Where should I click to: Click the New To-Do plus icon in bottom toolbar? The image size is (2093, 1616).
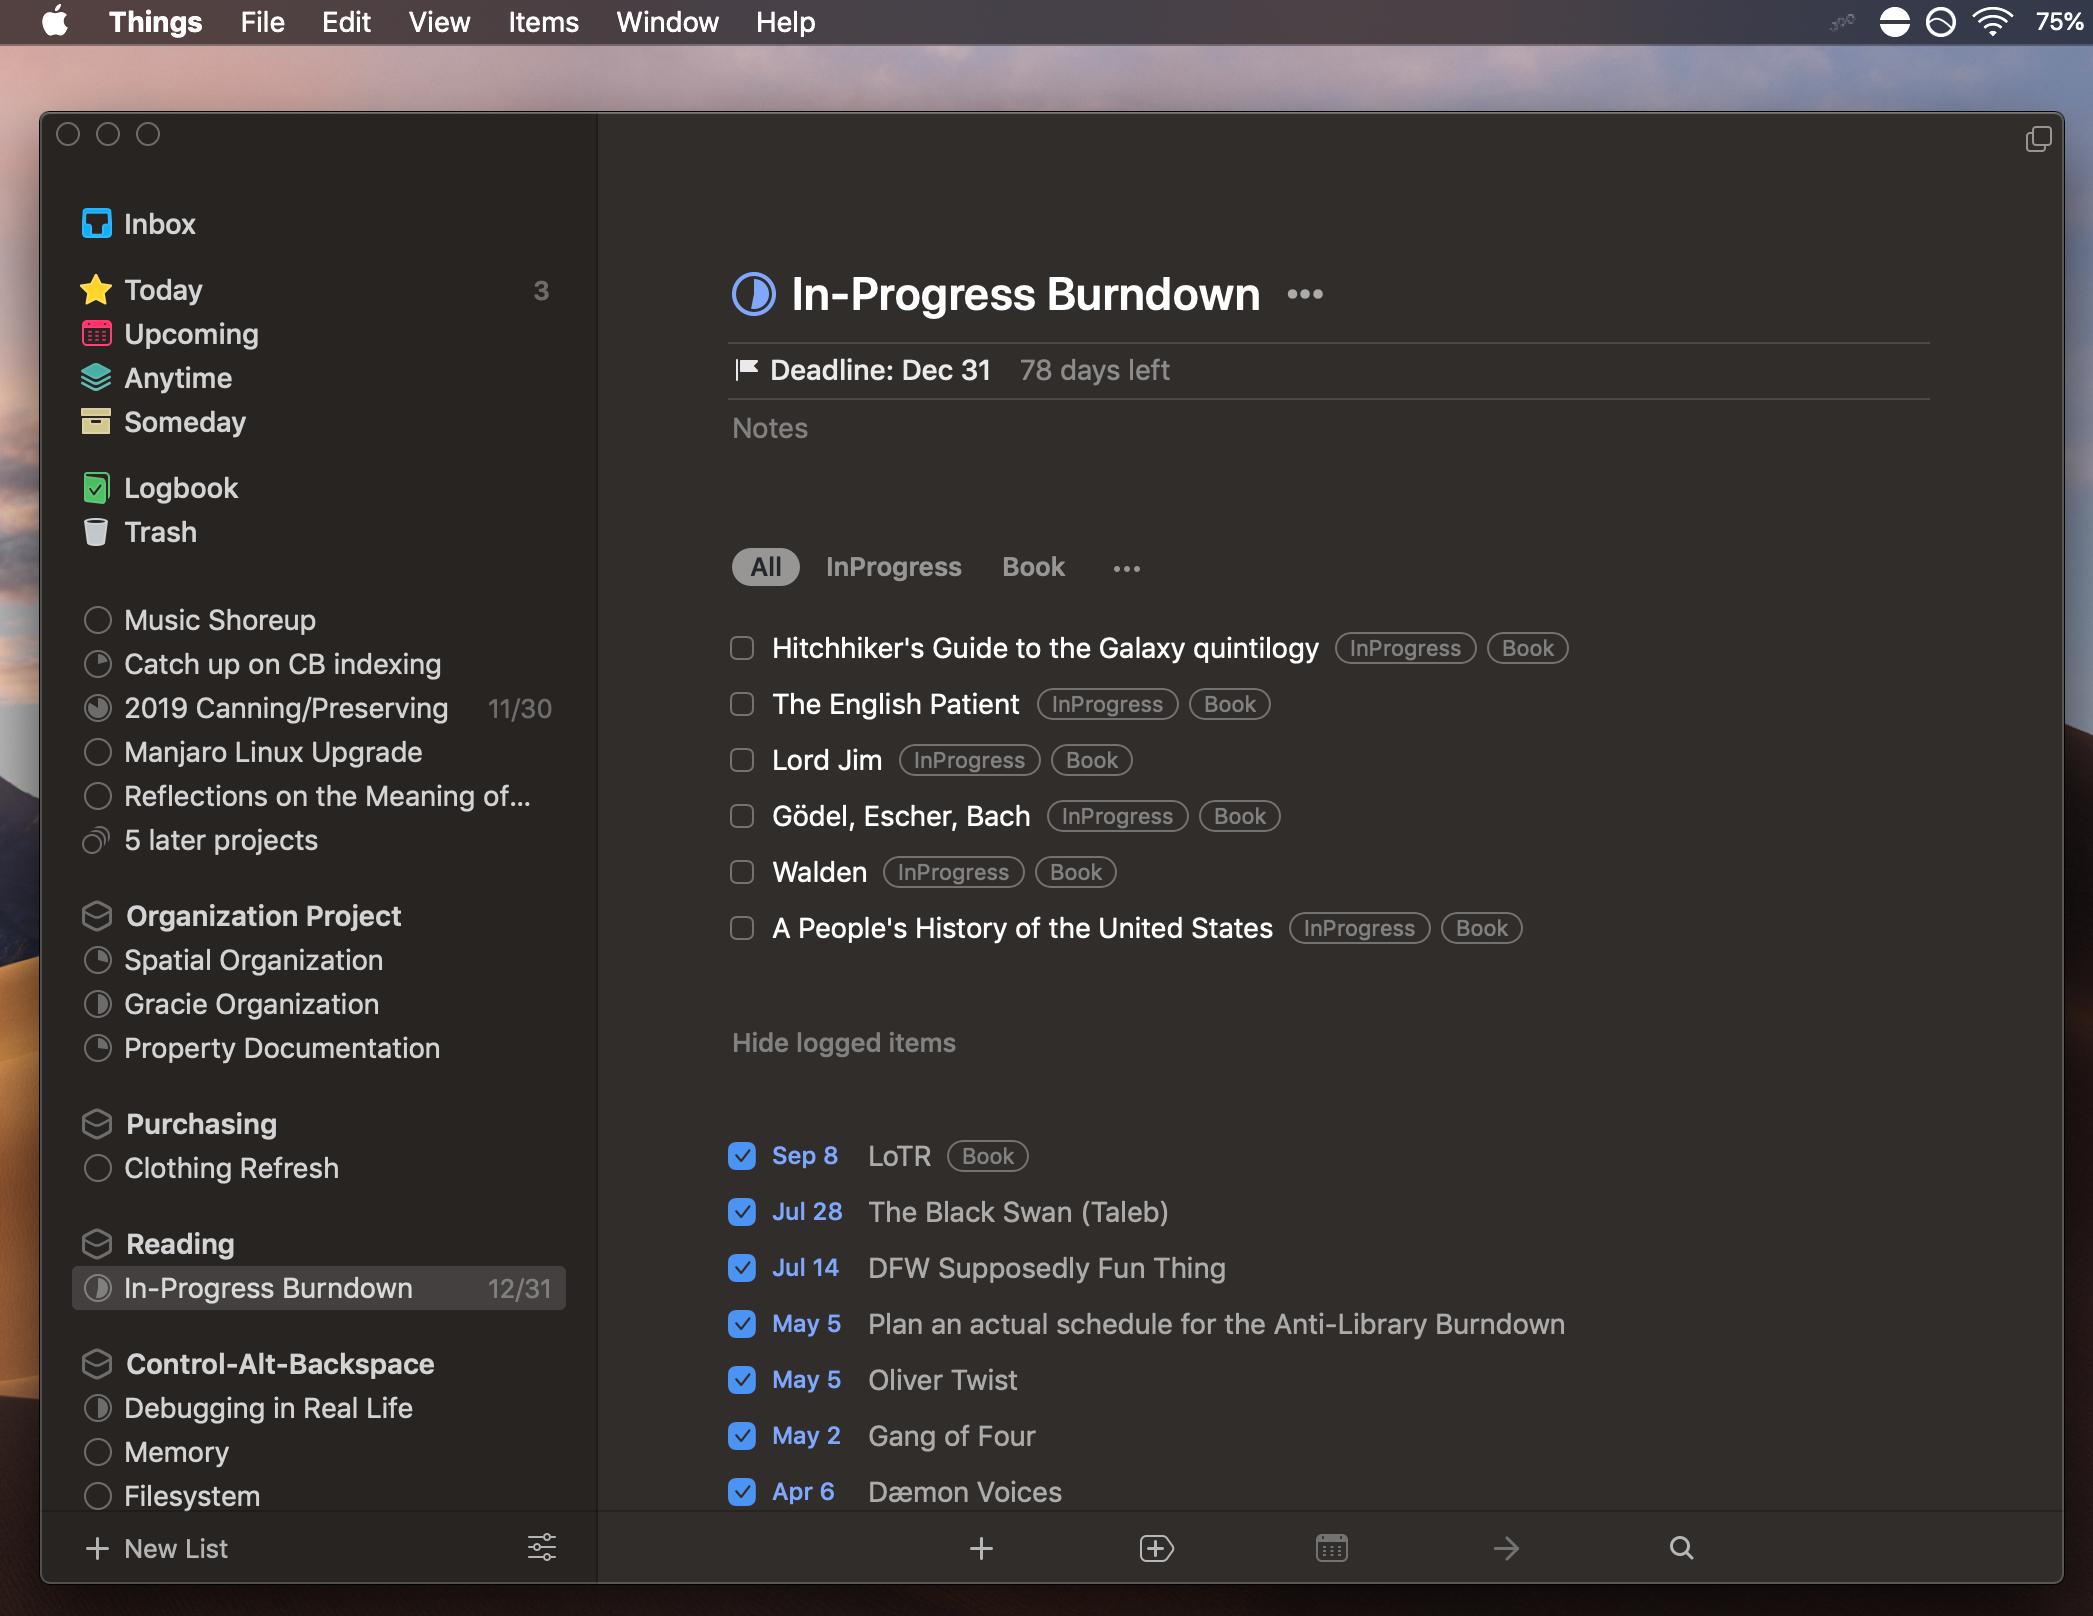[981, 1548]
